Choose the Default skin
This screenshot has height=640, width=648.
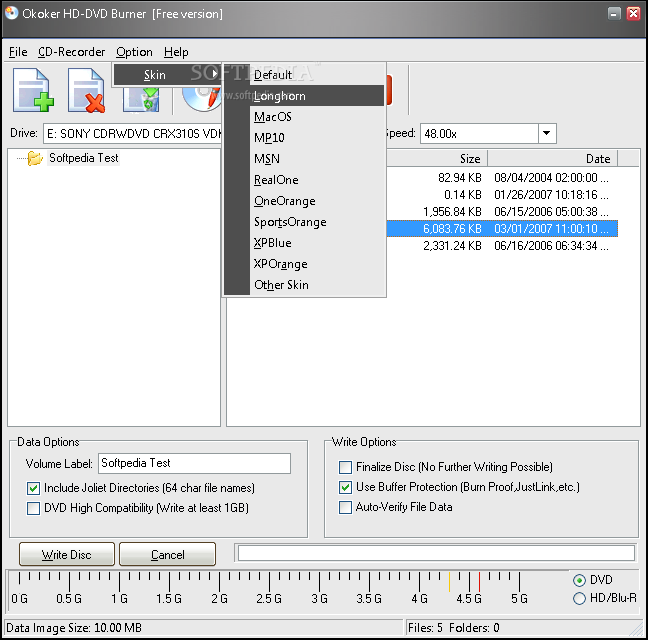[305, 75]
